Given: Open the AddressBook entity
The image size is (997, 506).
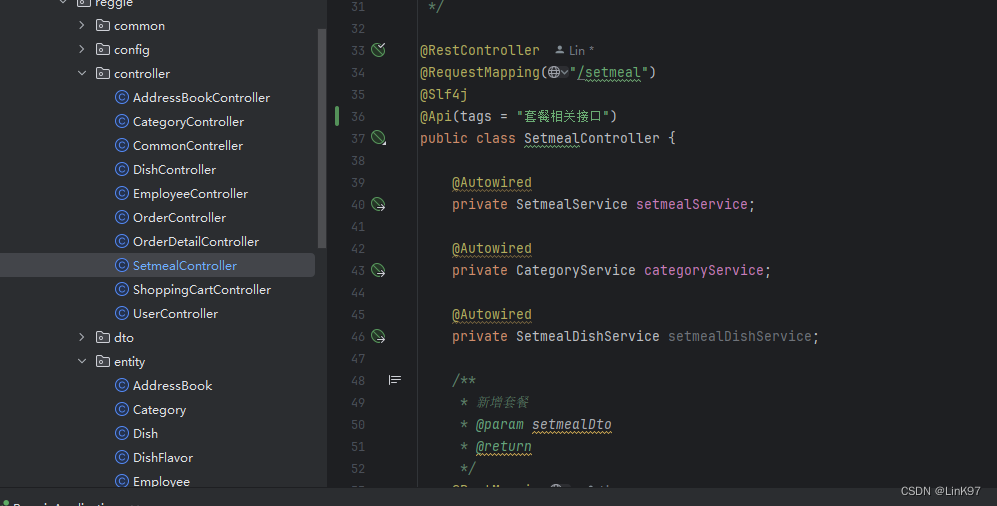Looking at the screenshot, I should 172,385.
